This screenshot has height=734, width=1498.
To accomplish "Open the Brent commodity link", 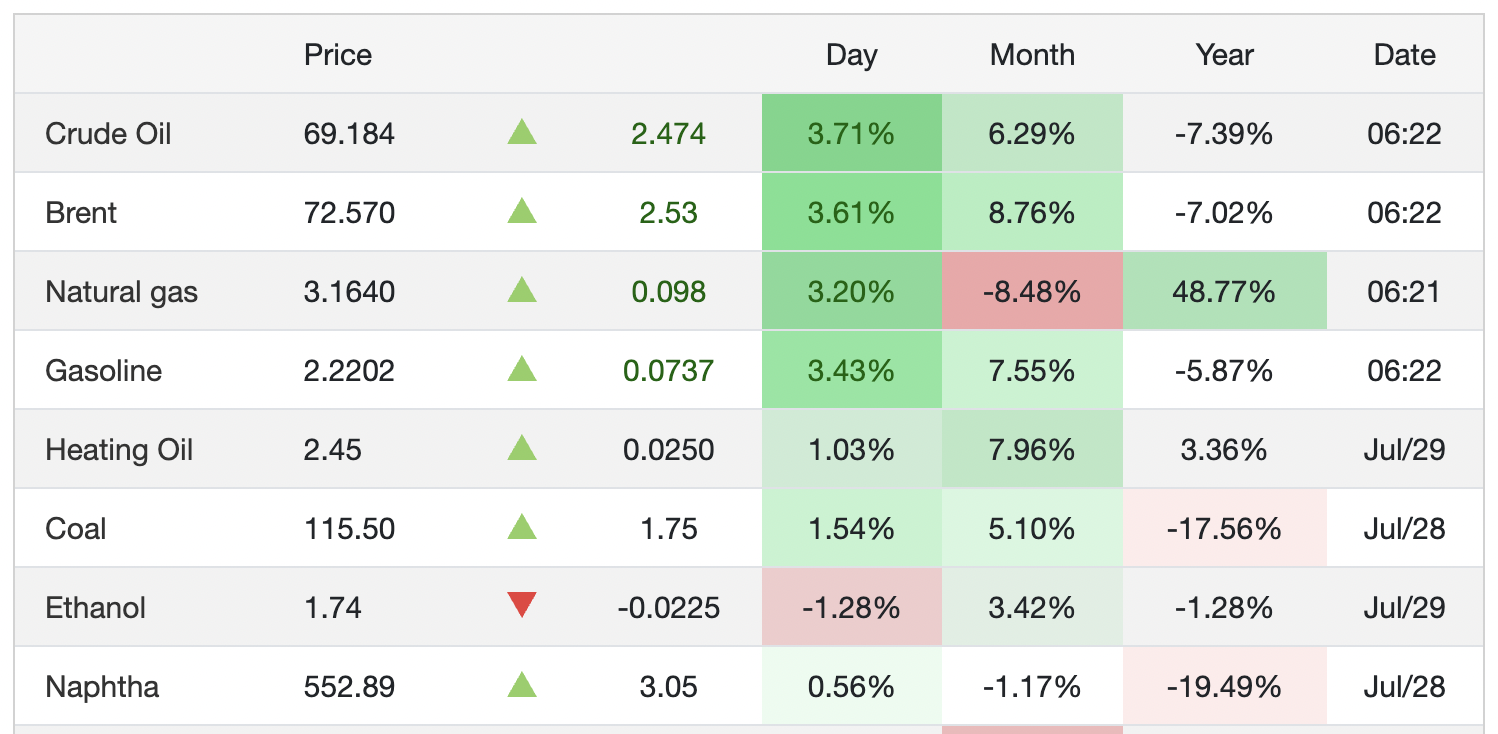I will click(81, 212).
